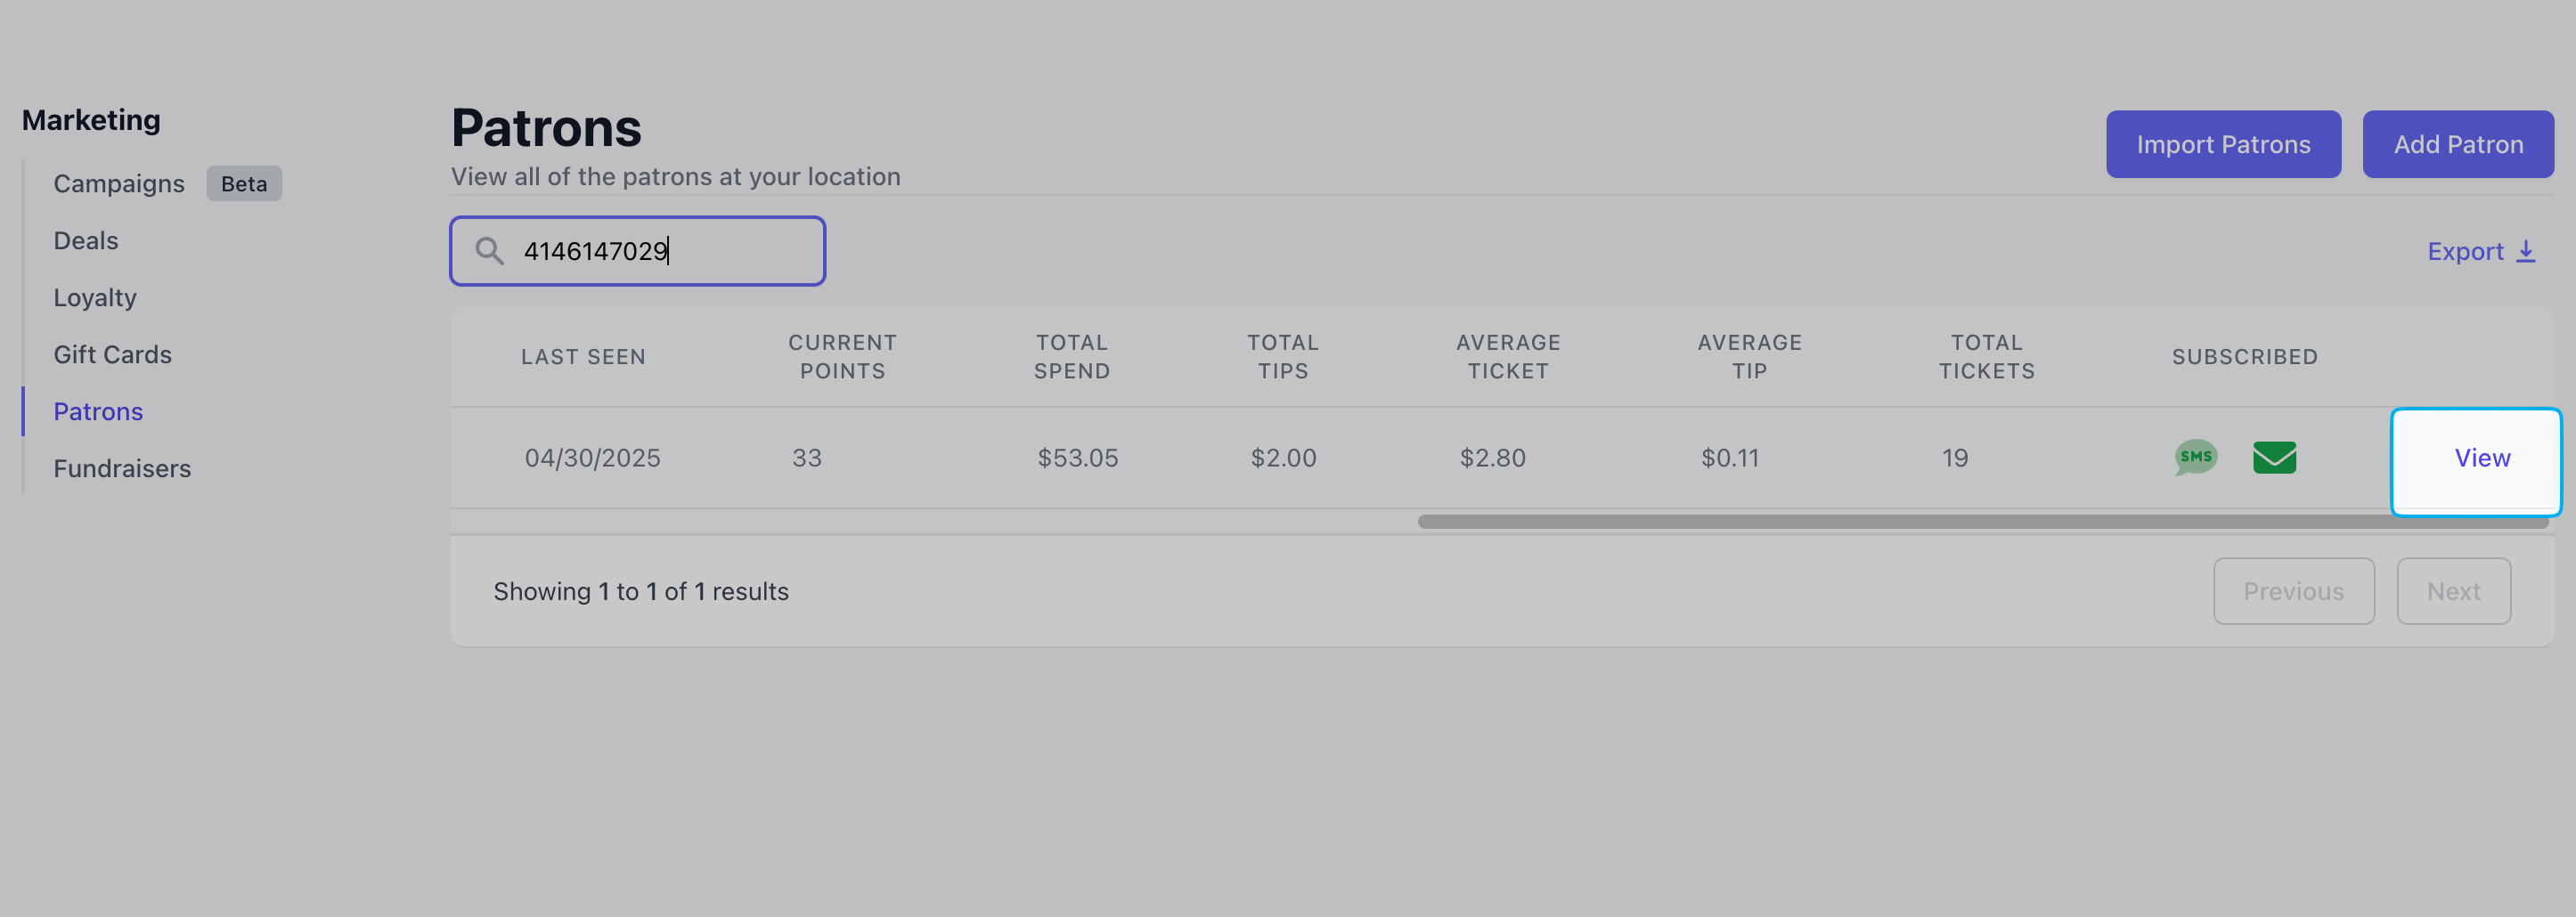The width and height of the screenshot is (2576, 917).
Task: Click the Export download arrow icon
Action: pyautogui.click(x=2526, y=251)
